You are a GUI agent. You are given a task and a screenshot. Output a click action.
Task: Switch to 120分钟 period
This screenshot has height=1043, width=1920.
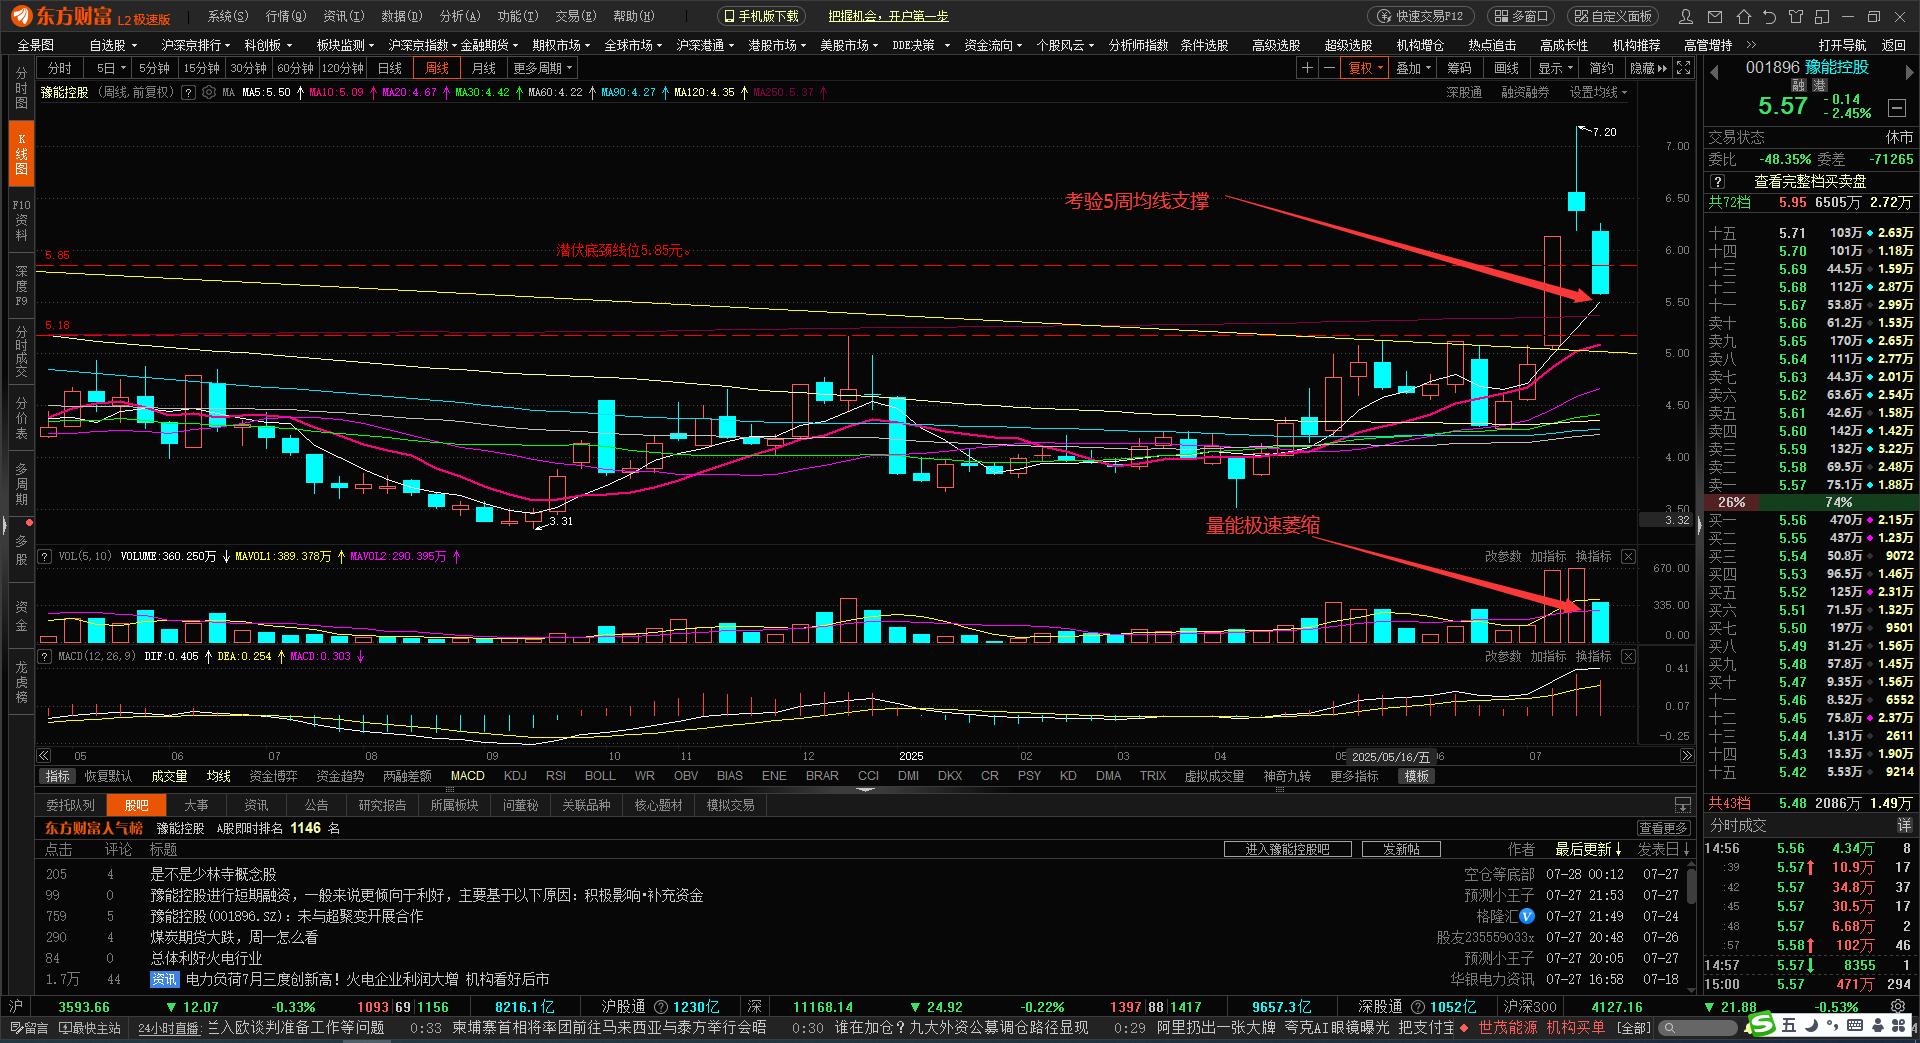342,68
